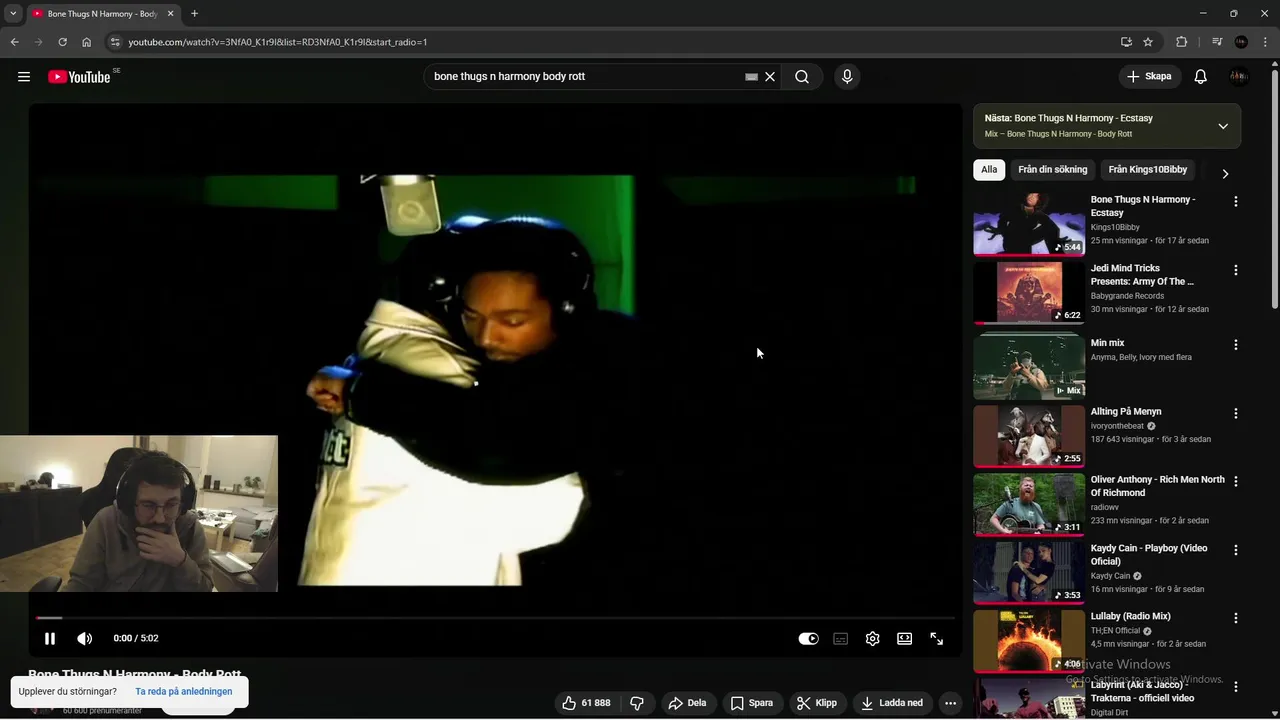Open options for Lullaby (Radio Mix)

(1236, 618)
